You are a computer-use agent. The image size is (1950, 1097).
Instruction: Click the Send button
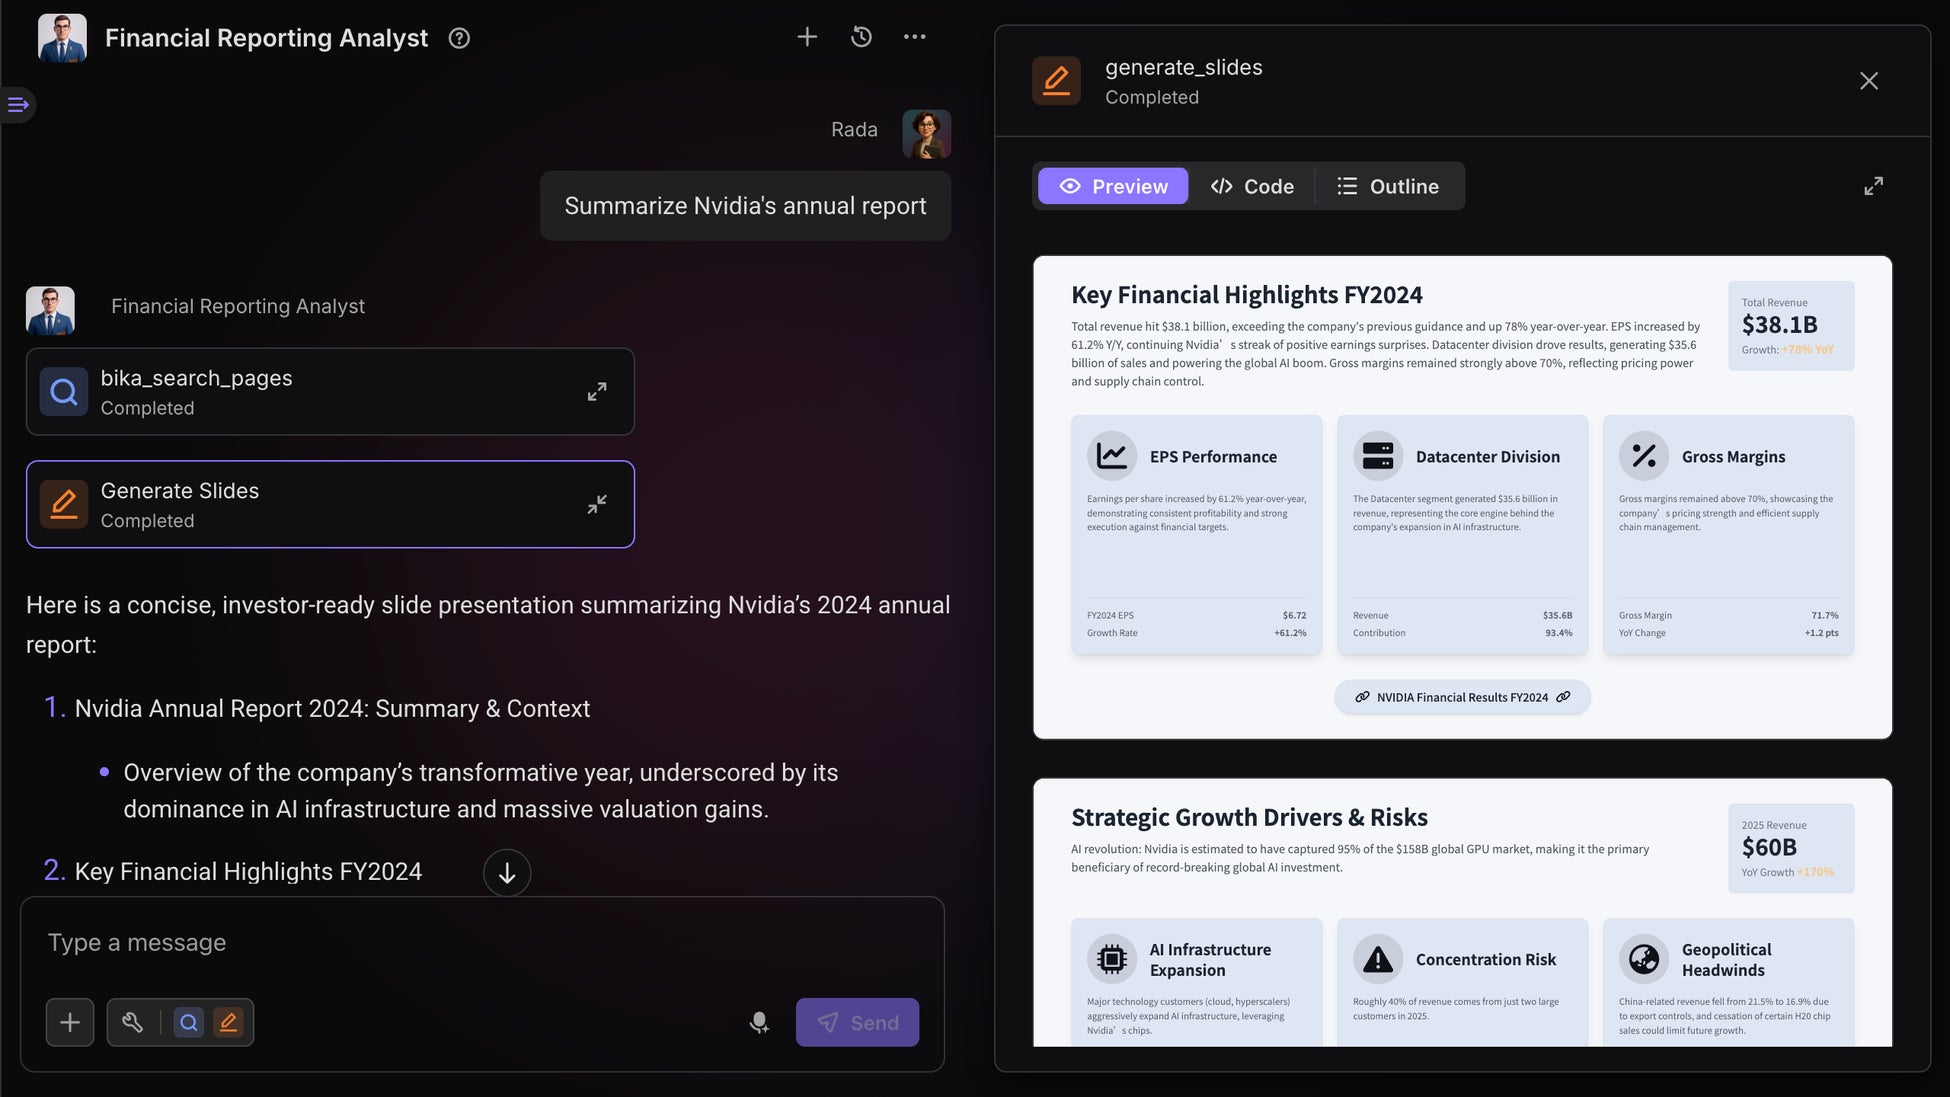tap(857, 1022)
